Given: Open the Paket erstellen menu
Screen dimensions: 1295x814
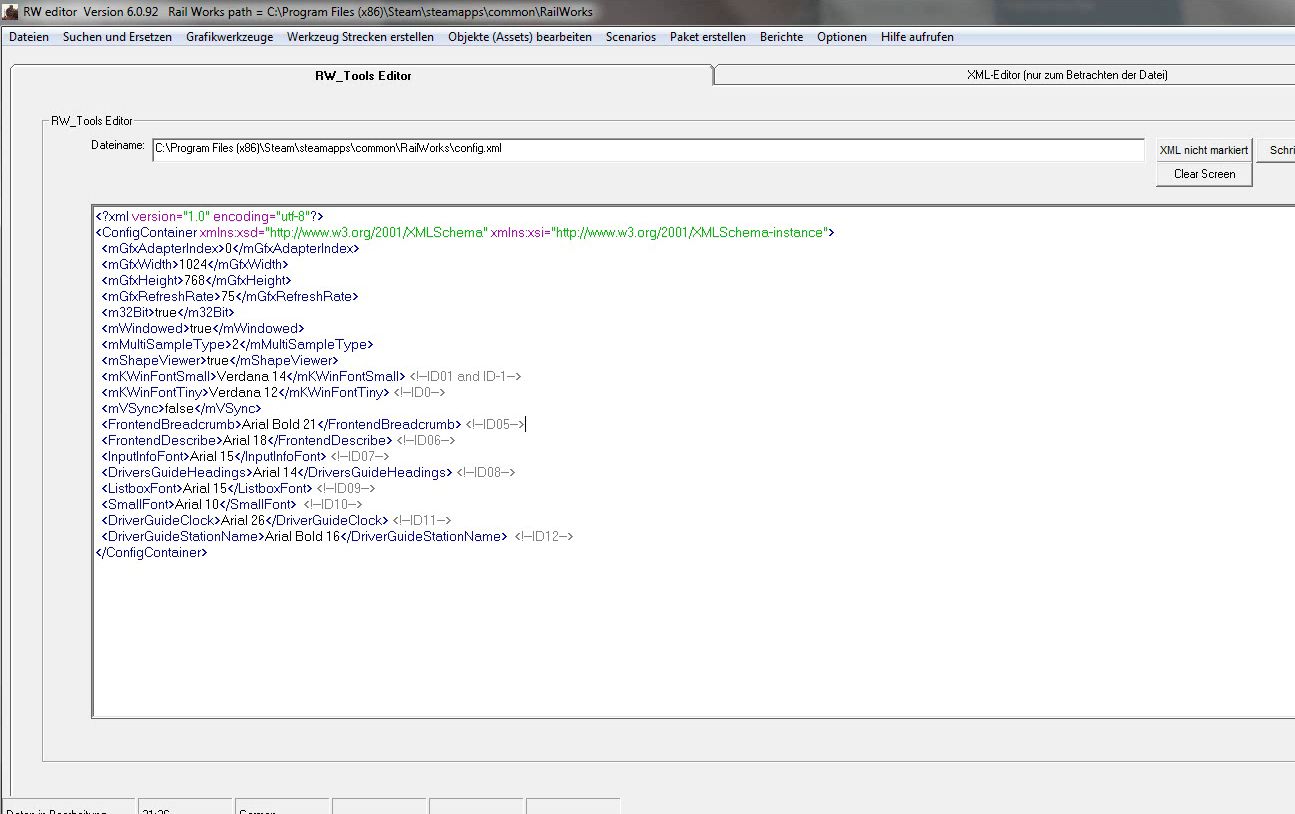Looking at the screenshot, I should tap(707, 37).
